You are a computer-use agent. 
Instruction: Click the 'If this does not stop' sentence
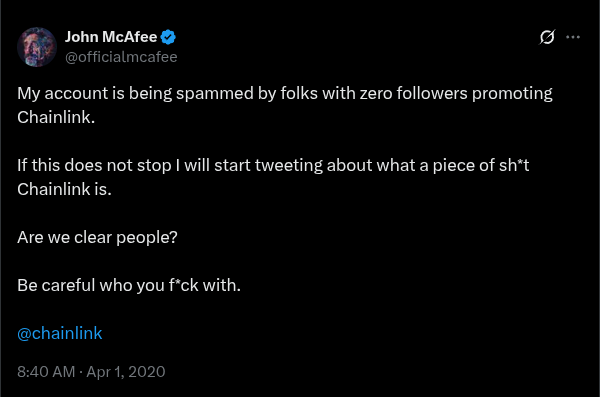coord(273,177)
